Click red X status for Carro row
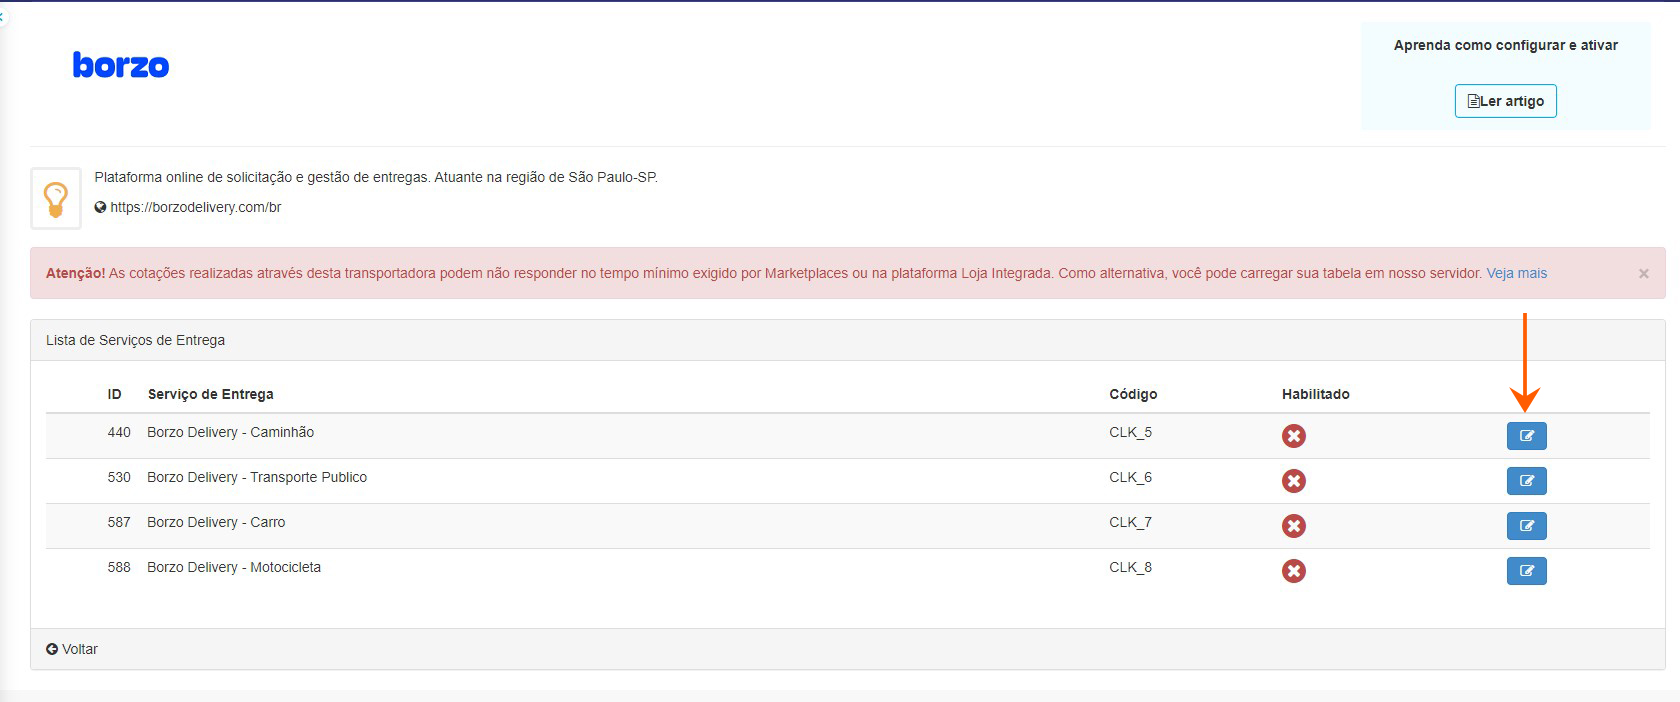 click(1293, 526)
